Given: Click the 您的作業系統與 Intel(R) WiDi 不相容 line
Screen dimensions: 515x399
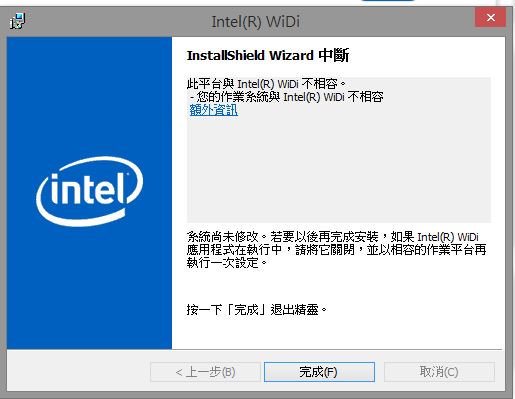Looking at the screenshot, I should 287,97.
